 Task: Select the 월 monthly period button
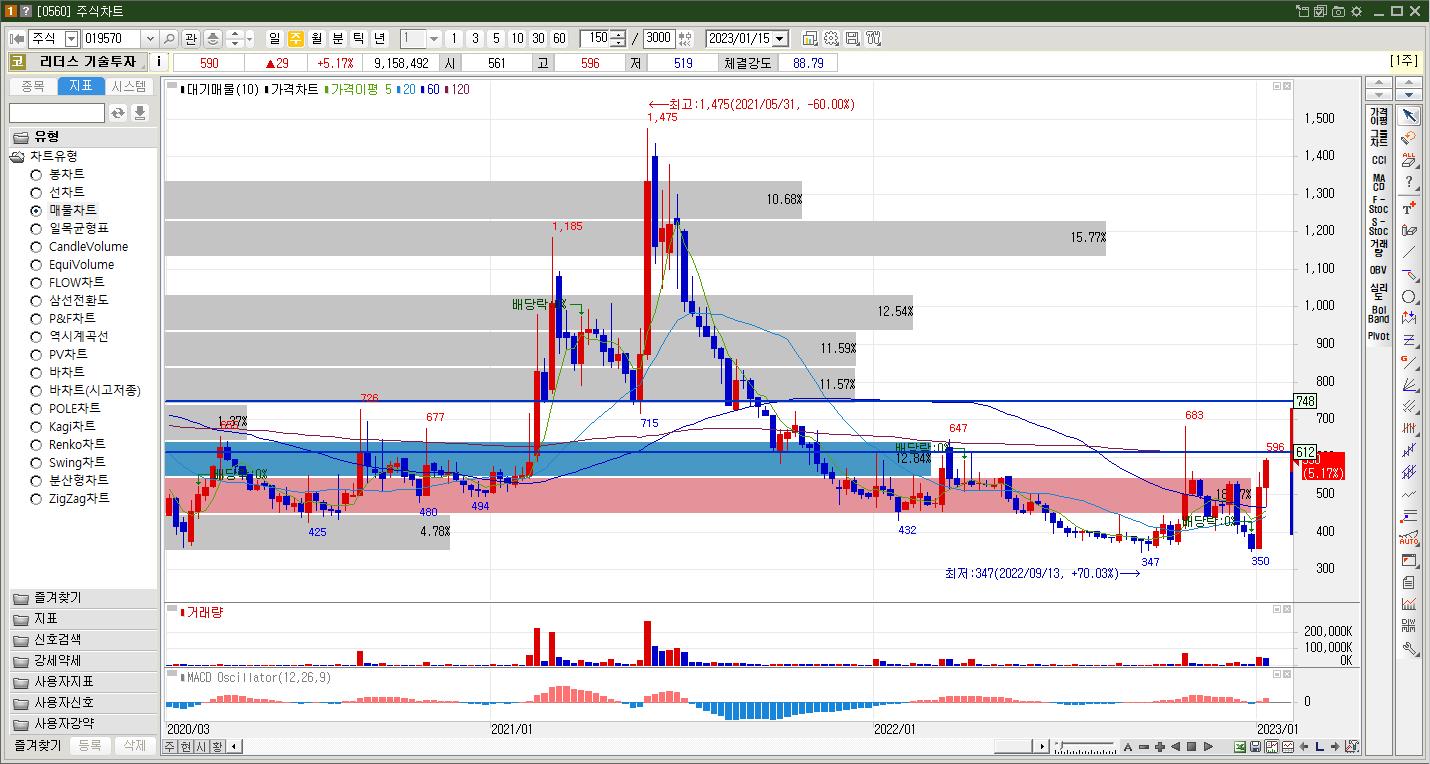coord(317,38)
